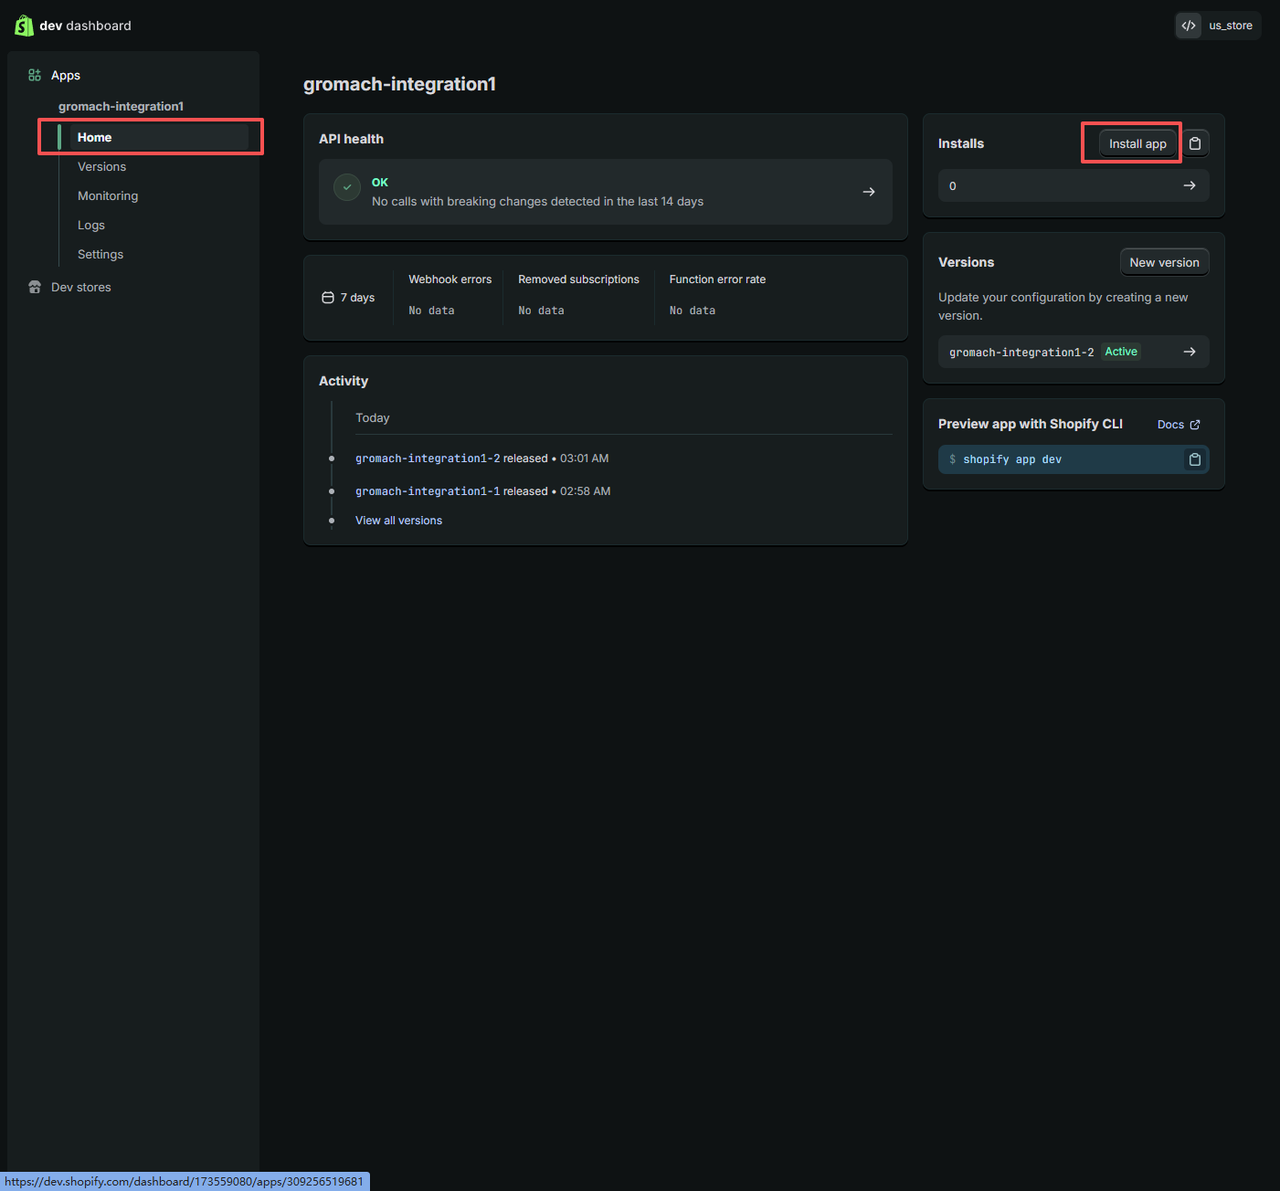Click the Dev stores storefront icon
The width and height of the screenshot is (1280, 1191).
[x=35, y=287]
